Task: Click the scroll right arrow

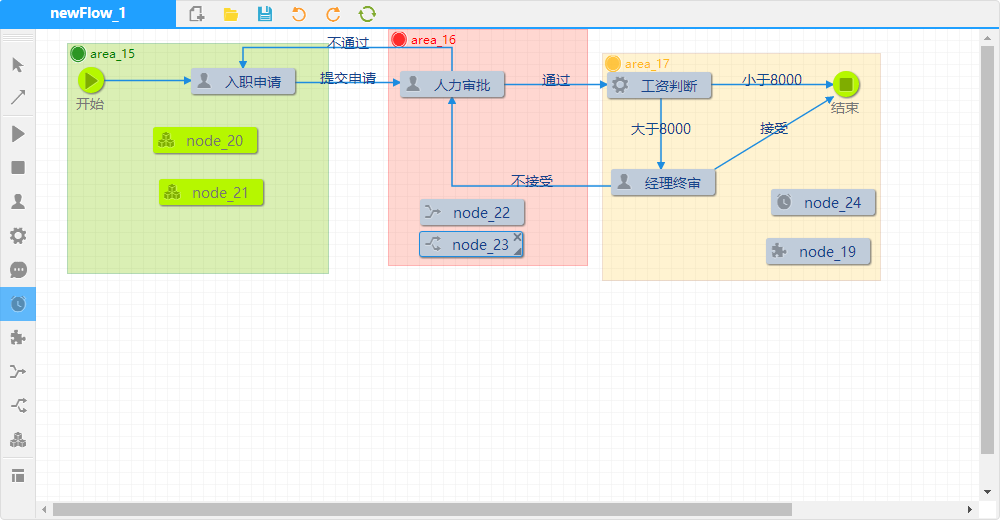Action: tap(969, 509)
